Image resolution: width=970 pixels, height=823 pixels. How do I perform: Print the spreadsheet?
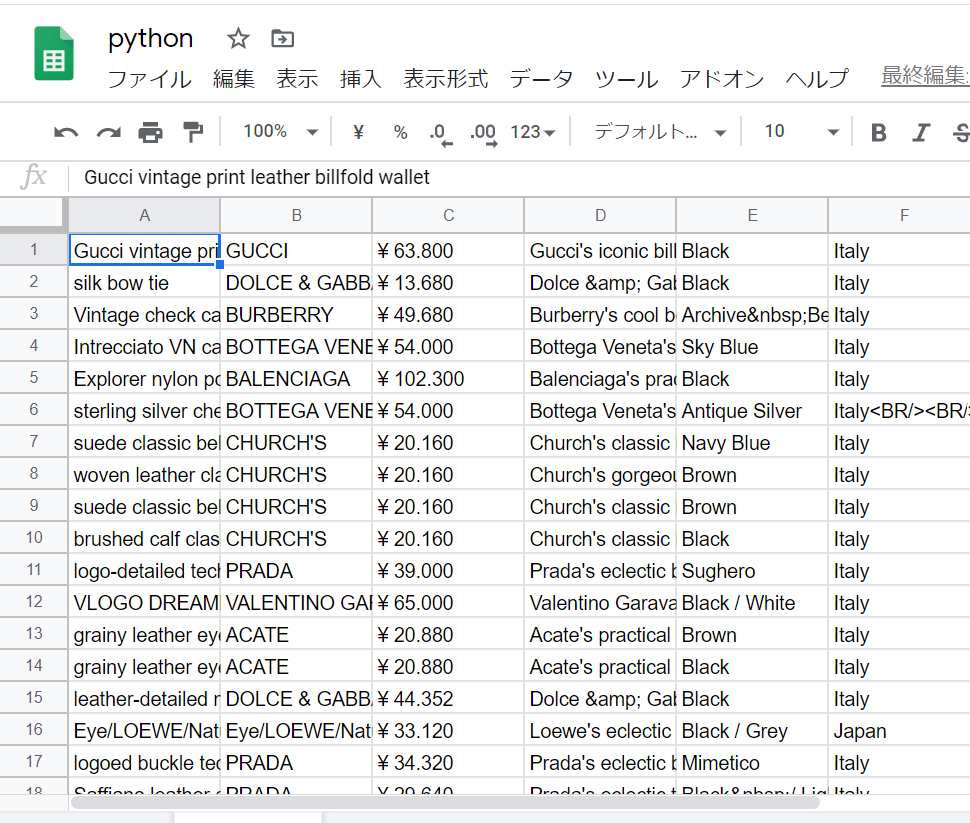(150, 132)
